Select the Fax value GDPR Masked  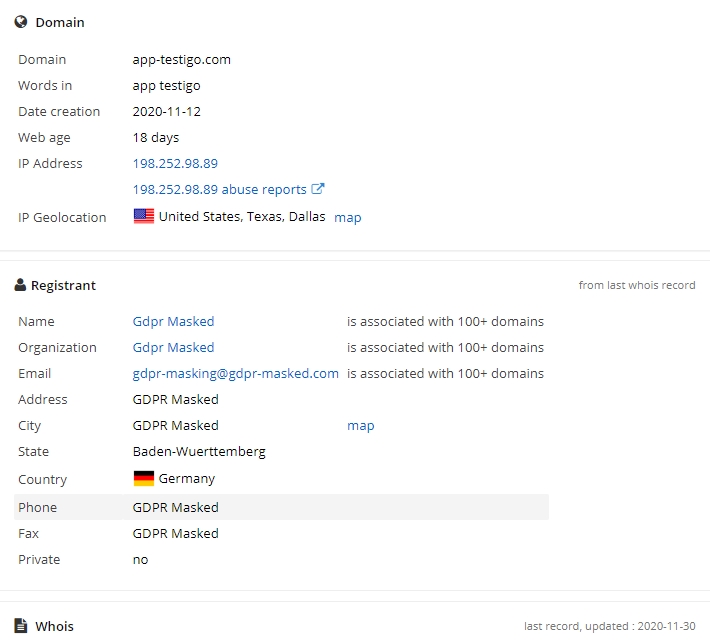point(176,533)
